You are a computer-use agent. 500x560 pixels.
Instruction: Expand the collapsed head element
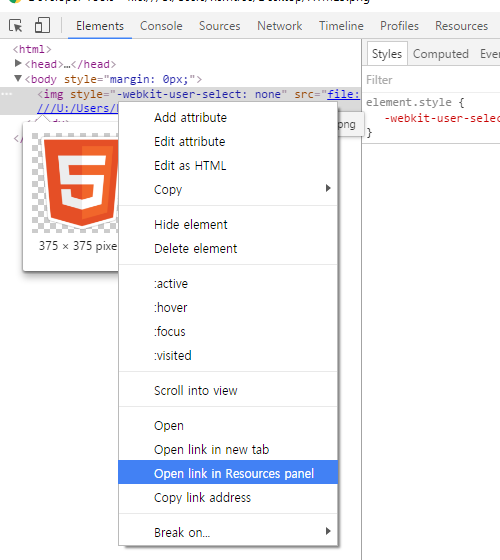18,64
